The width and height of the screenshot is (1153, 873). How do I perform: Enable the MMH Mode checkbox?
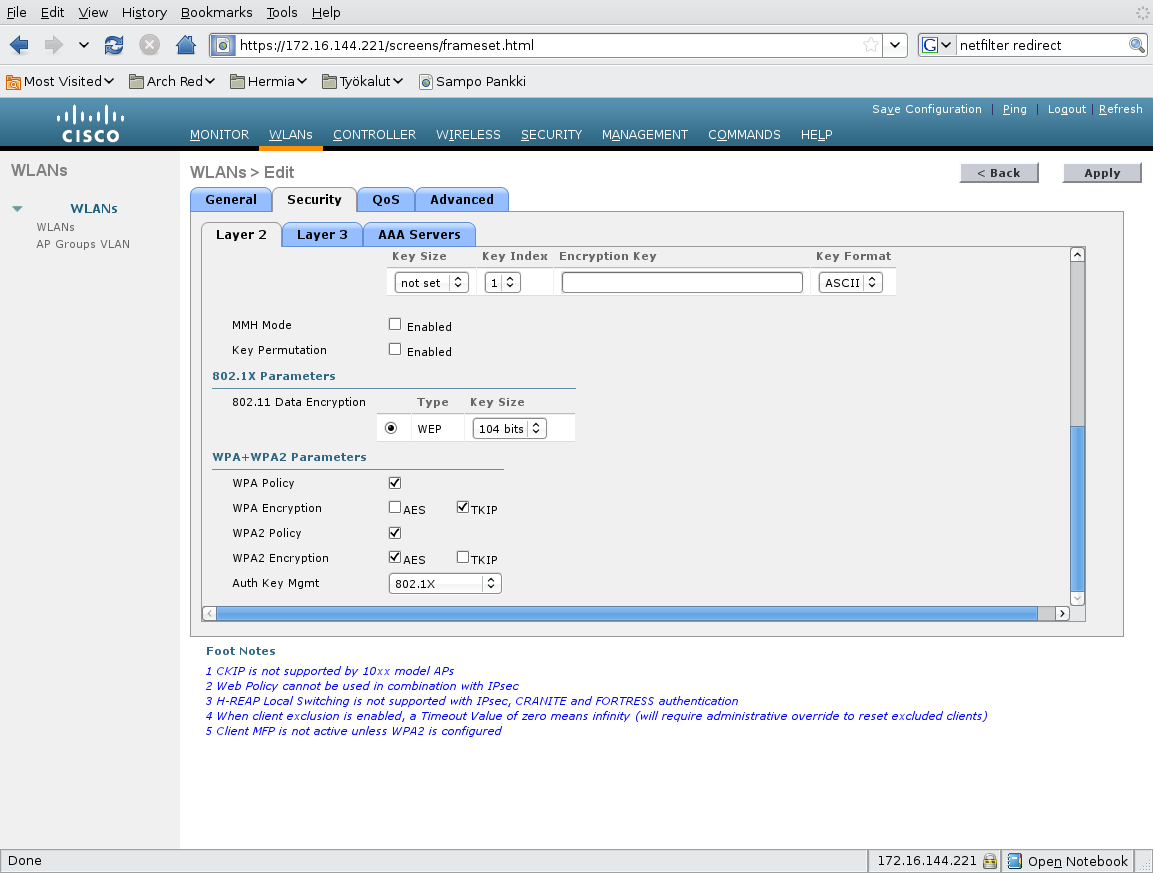point(395,324)
